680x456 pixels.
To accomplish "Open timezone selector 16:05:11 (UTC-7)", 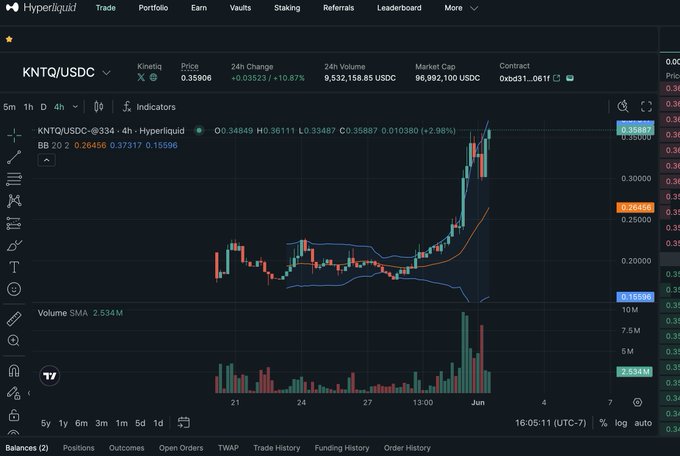I will 550,423.
